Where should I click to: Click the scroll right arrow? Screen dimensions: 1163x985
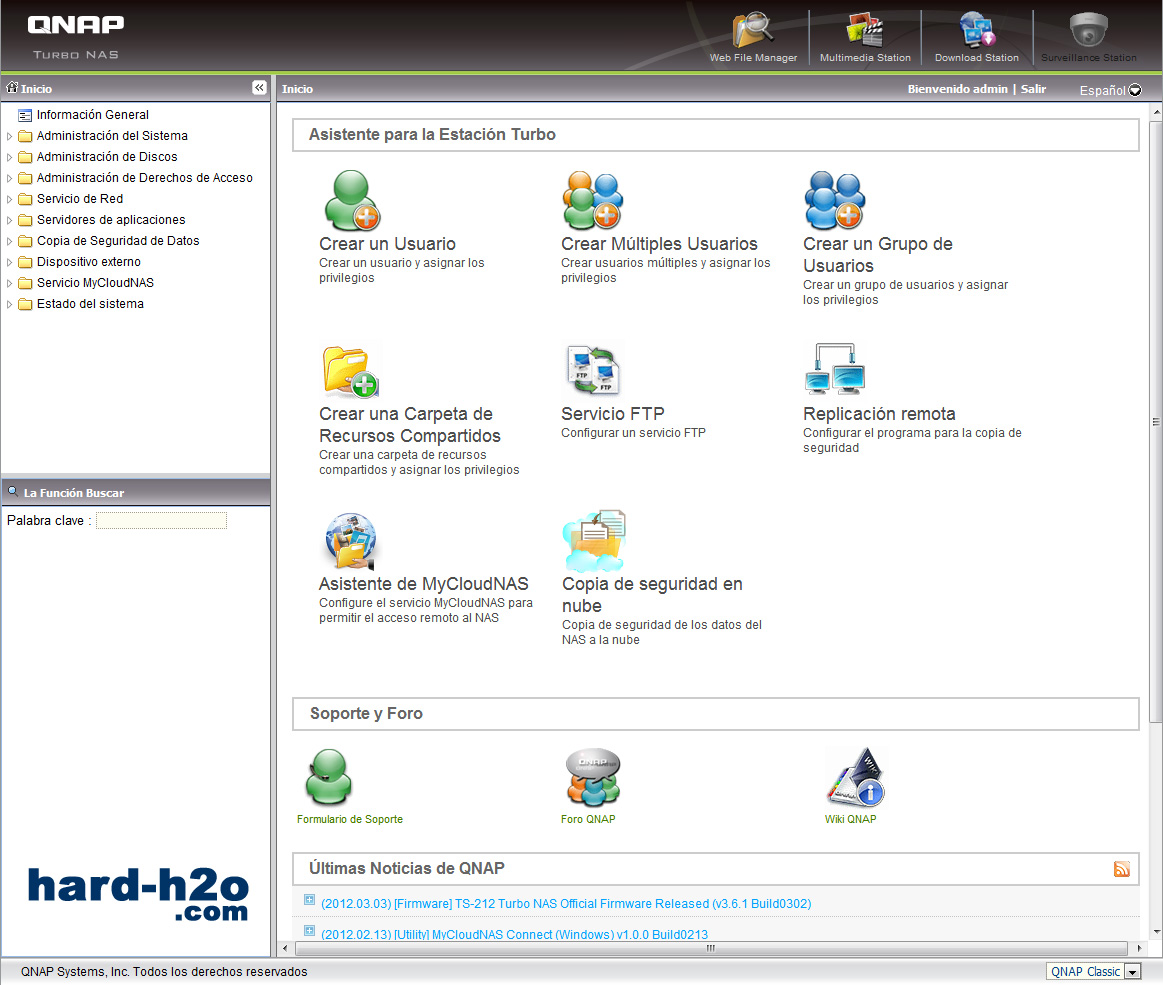point(1139,948)
